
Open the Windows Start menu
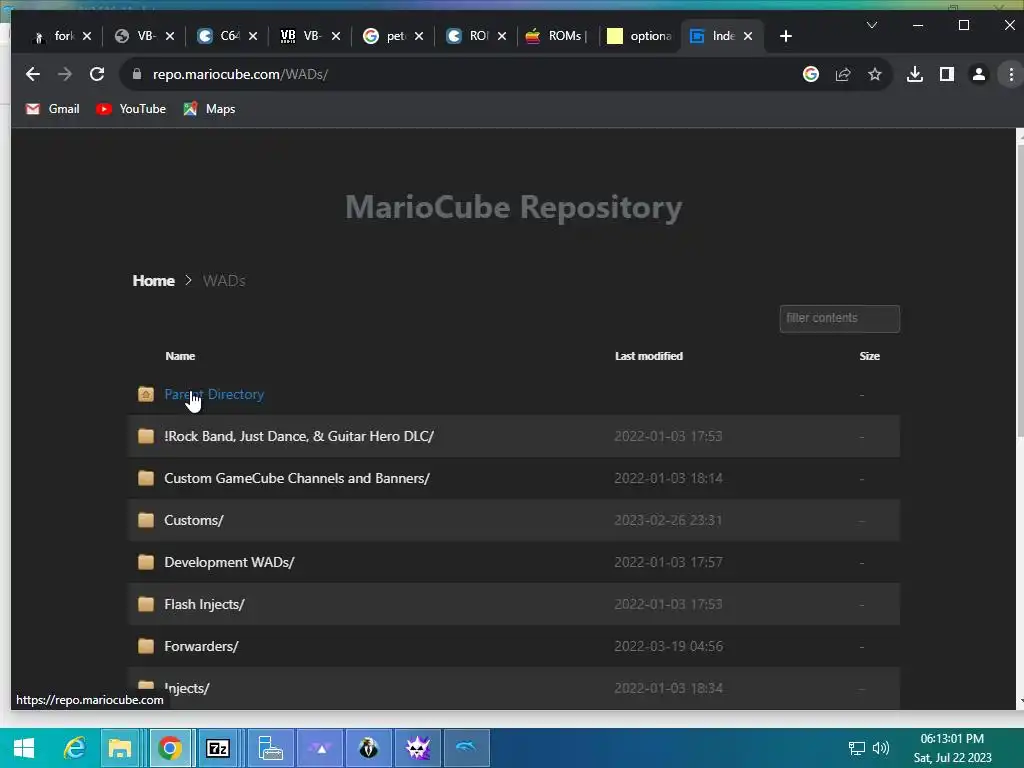24,748
